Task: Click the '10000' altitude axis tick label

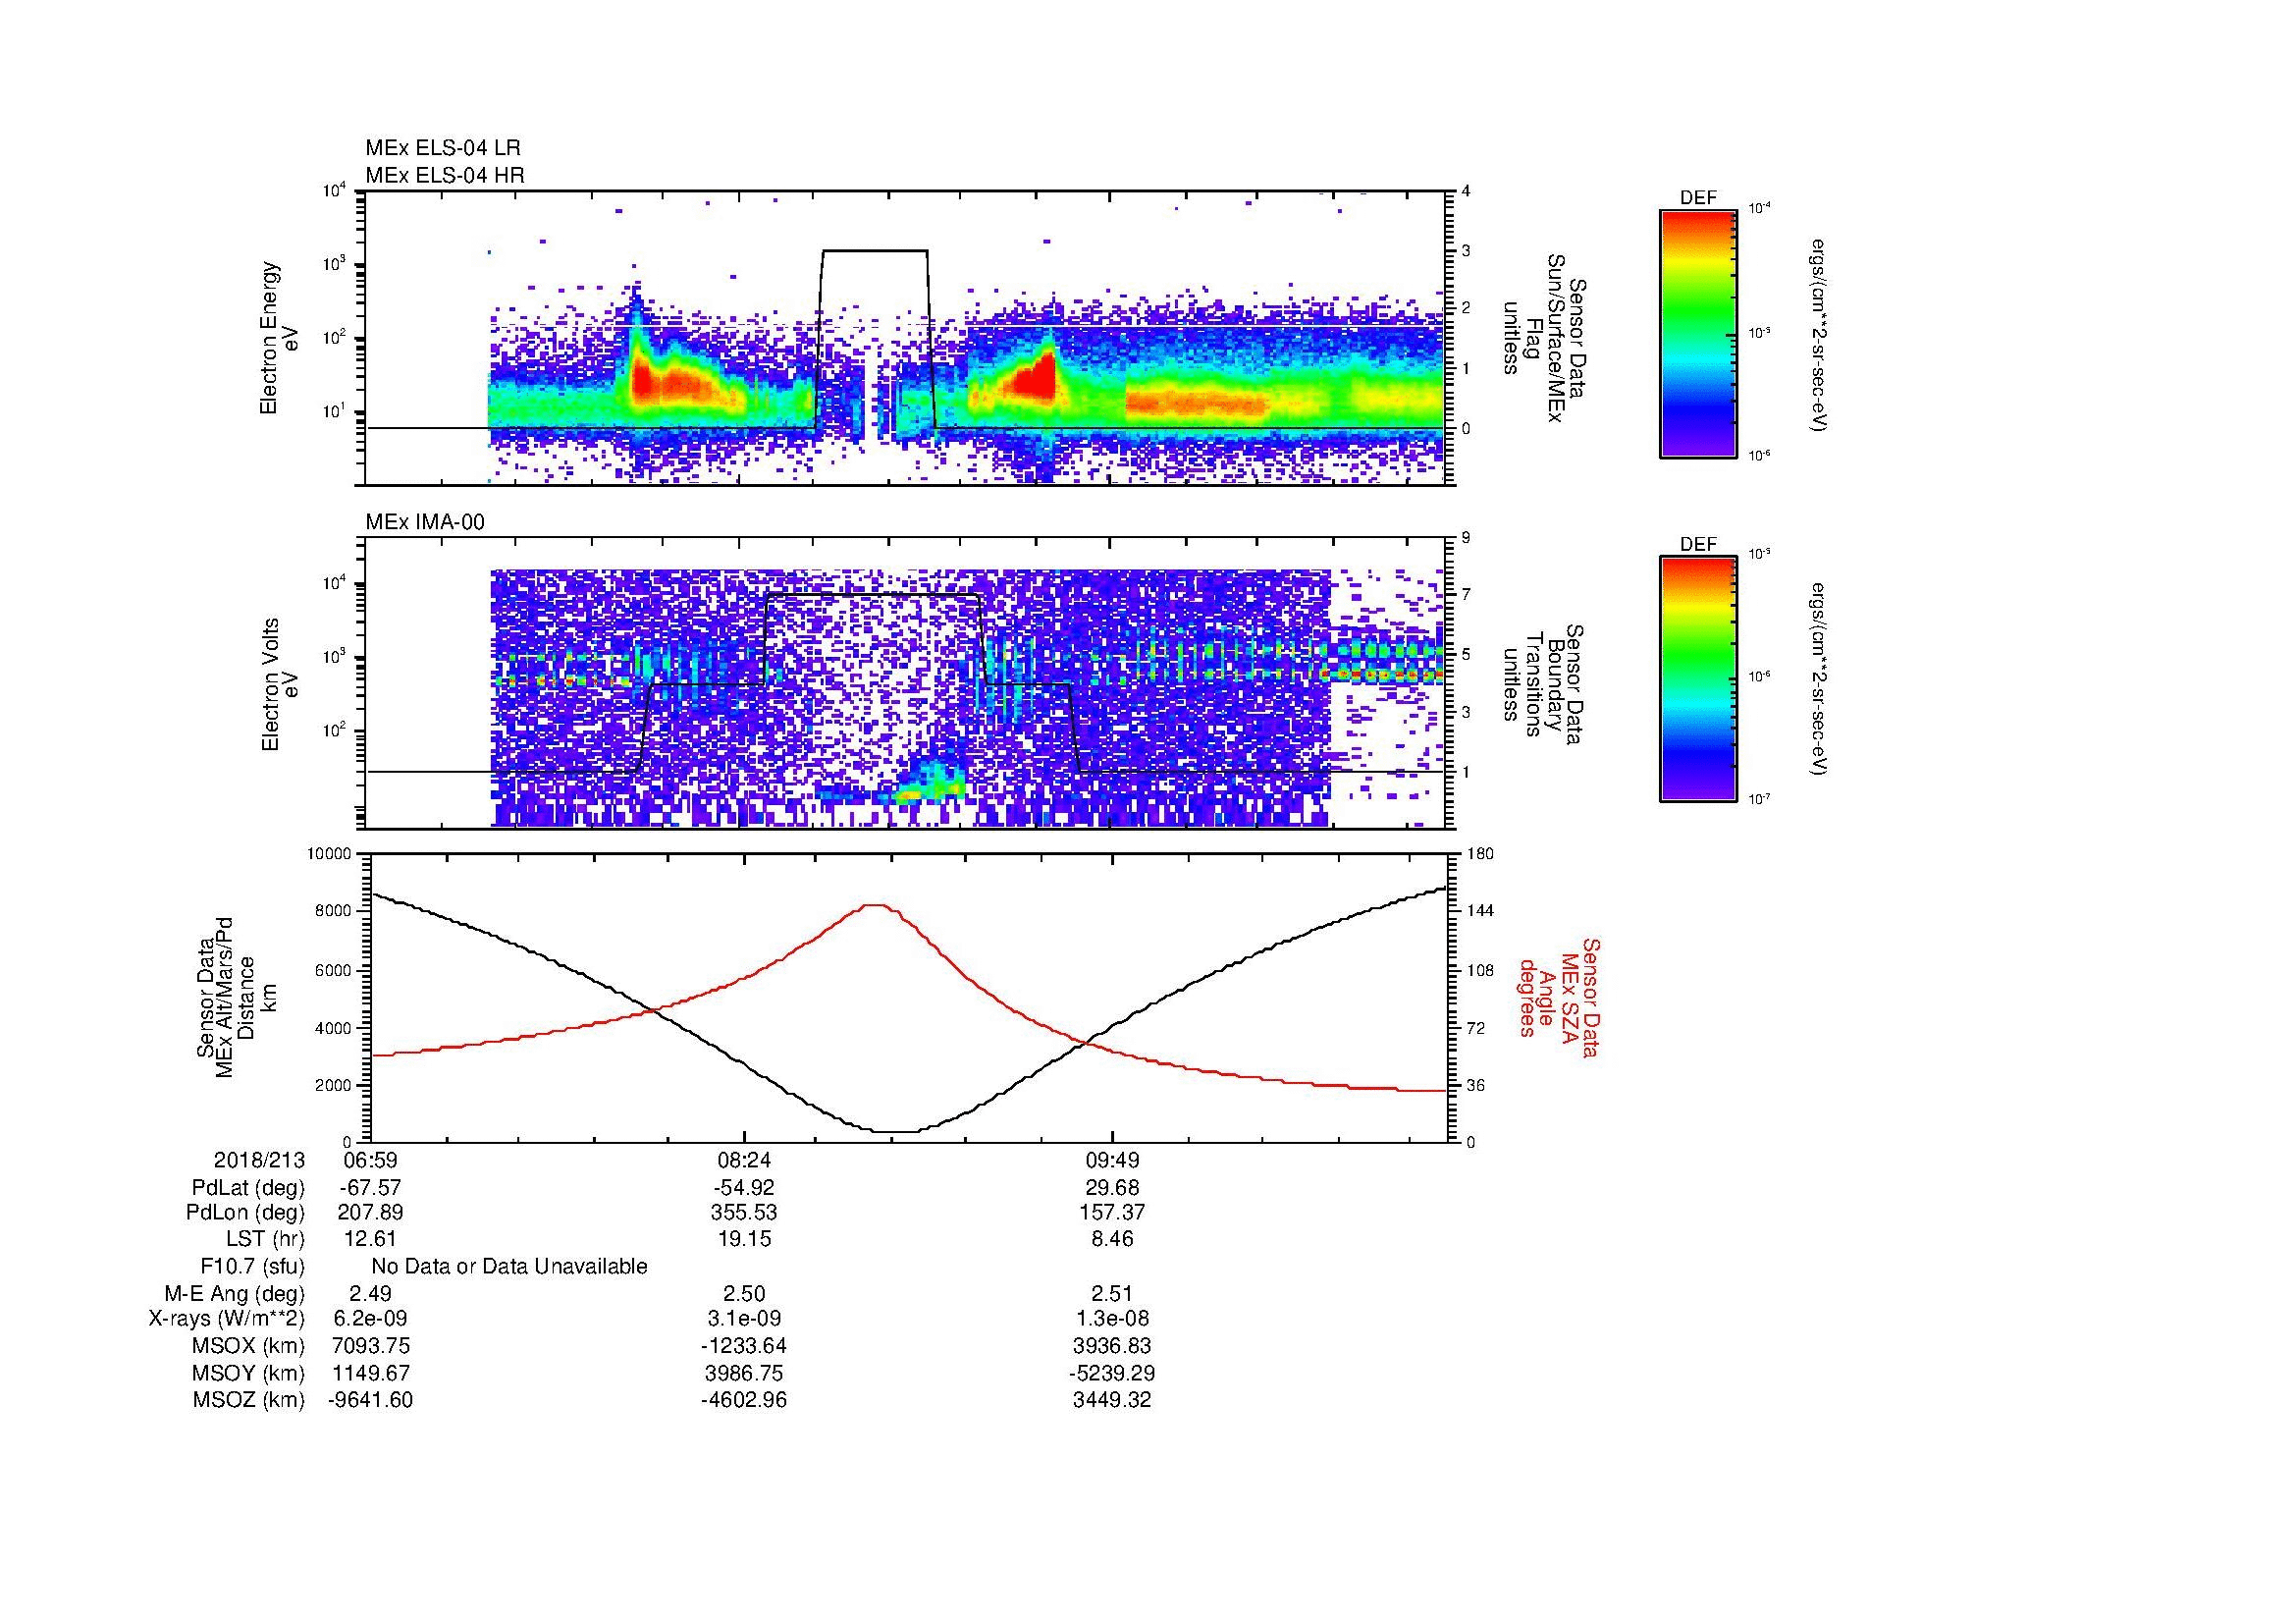Action: tap(330, 854)
